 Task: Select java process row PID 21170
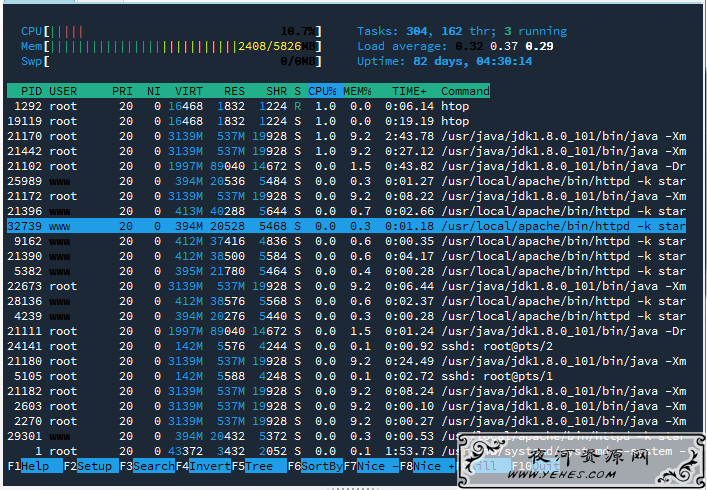pos(346,136)
